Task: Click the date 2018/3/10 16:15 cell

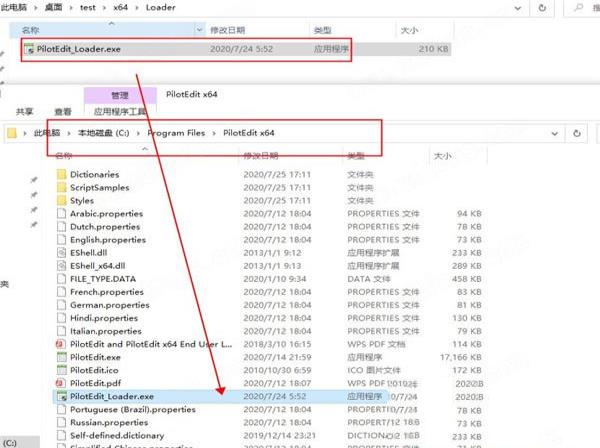Action: coord(277,344)
